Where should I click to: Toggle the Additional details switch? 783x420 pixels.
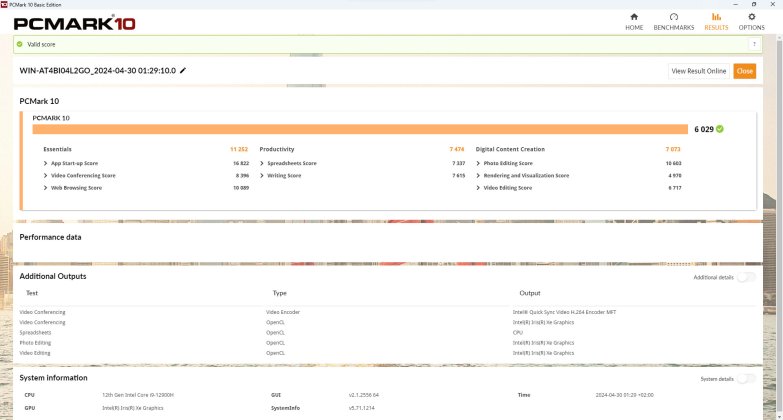746,277
